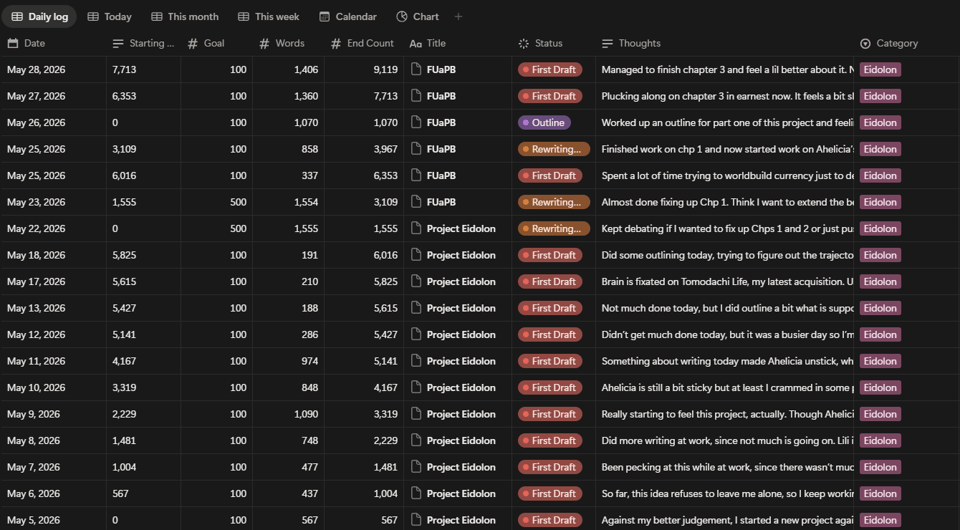Click the page icon in May 5 row
960x530 pixels.
click(416, 520)
